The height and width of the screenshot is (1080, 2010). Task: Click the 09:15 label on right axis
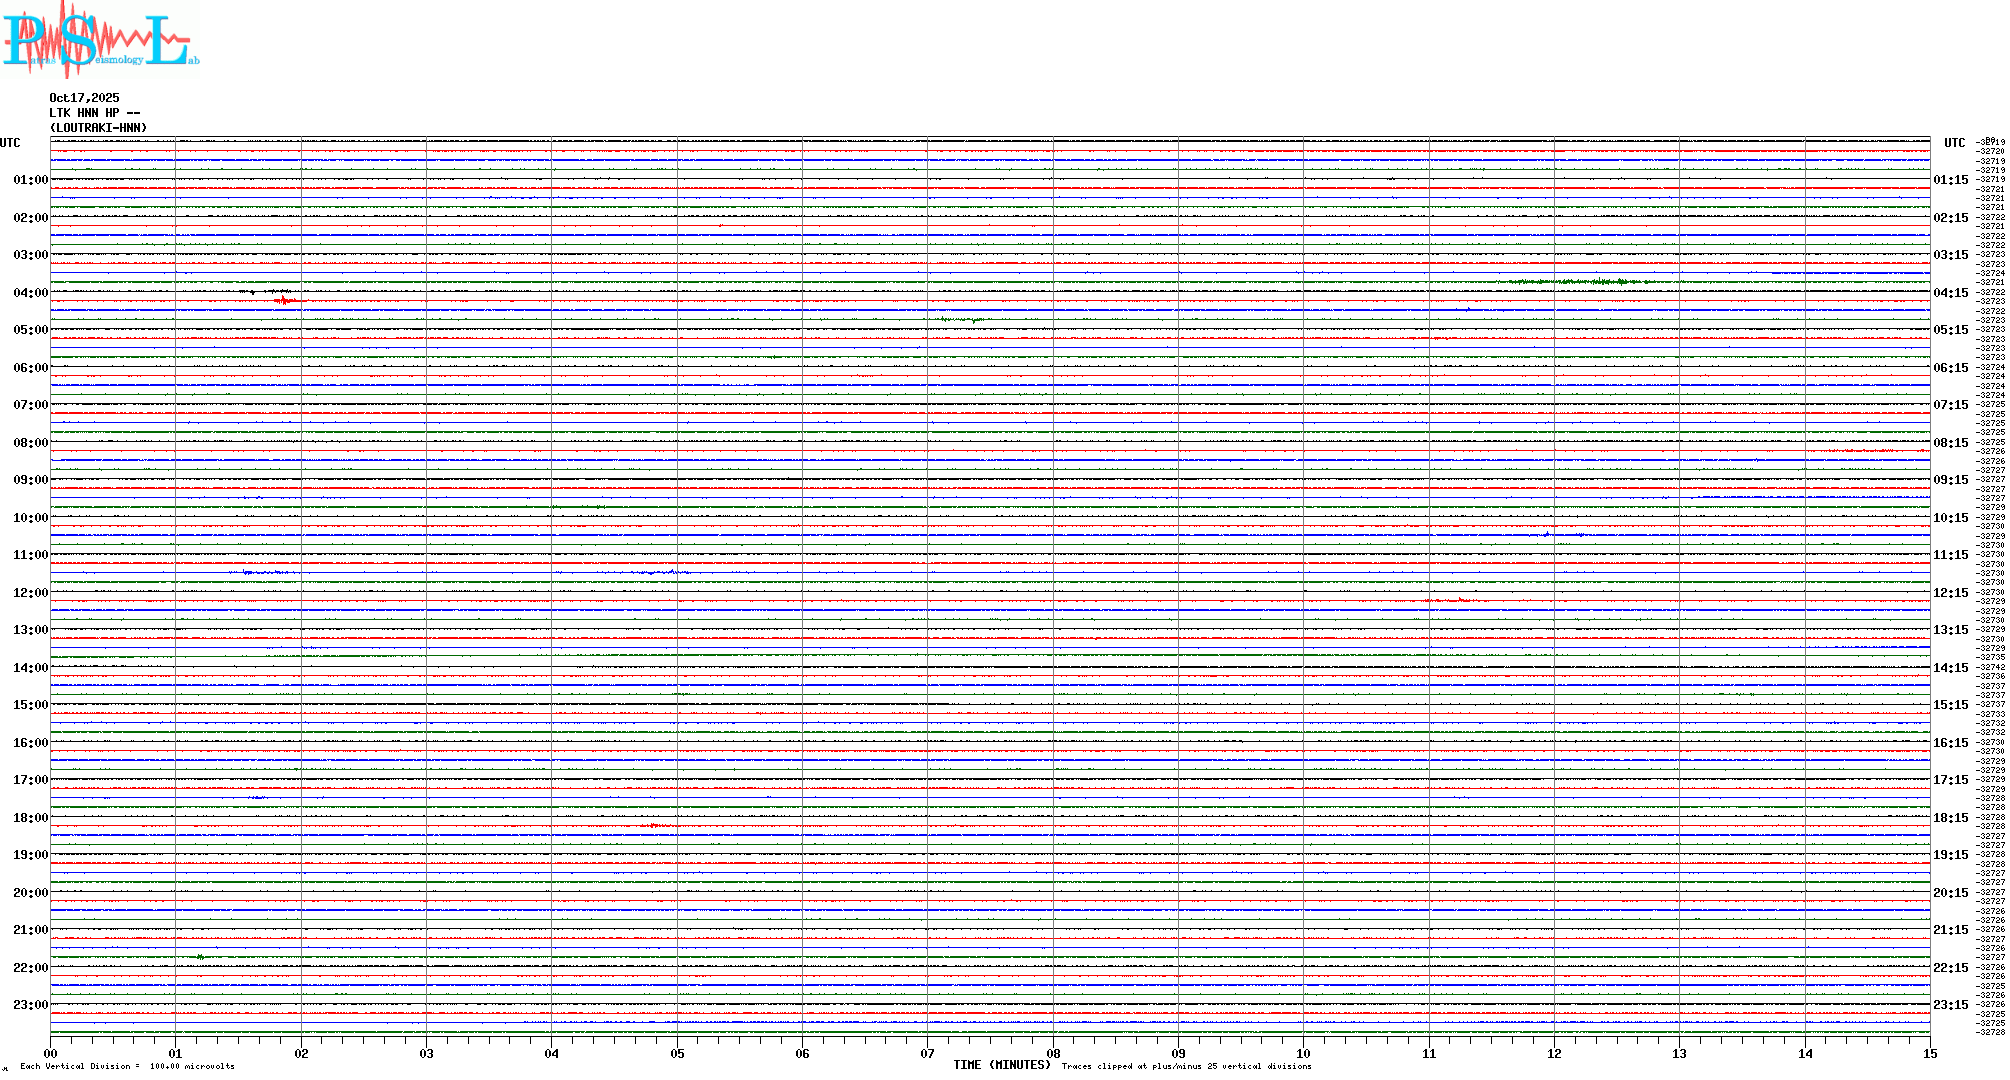click(x=1950, y=480)
